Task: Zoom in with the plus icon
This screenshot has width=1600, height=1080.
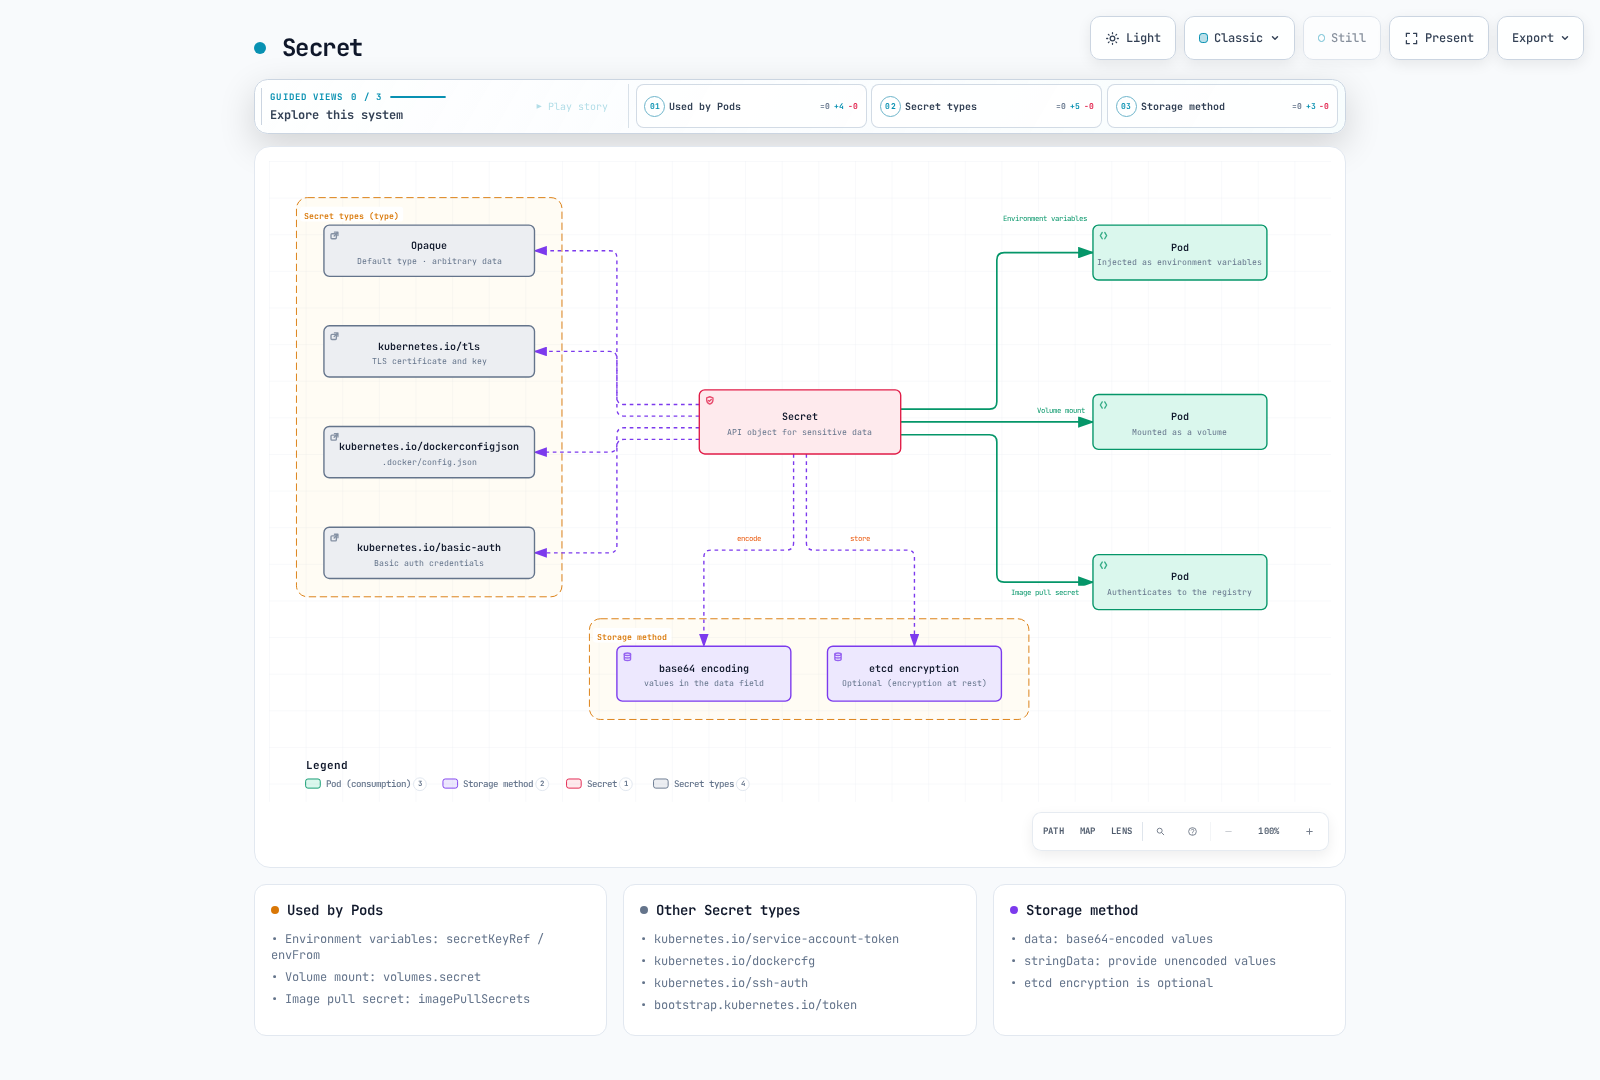Action: coord(1309,831)
